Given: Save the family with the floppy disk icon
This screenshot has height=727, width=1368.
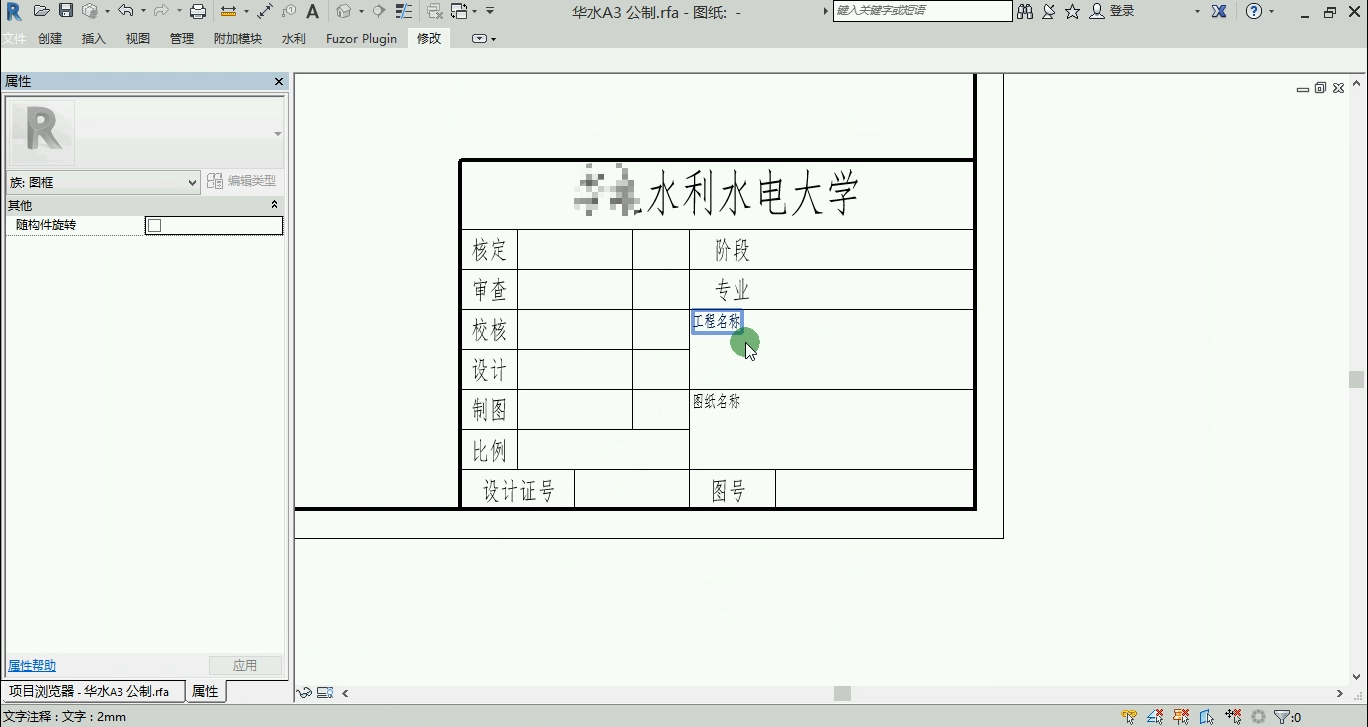Looking at the screenshot, I should tap(66, 11).
